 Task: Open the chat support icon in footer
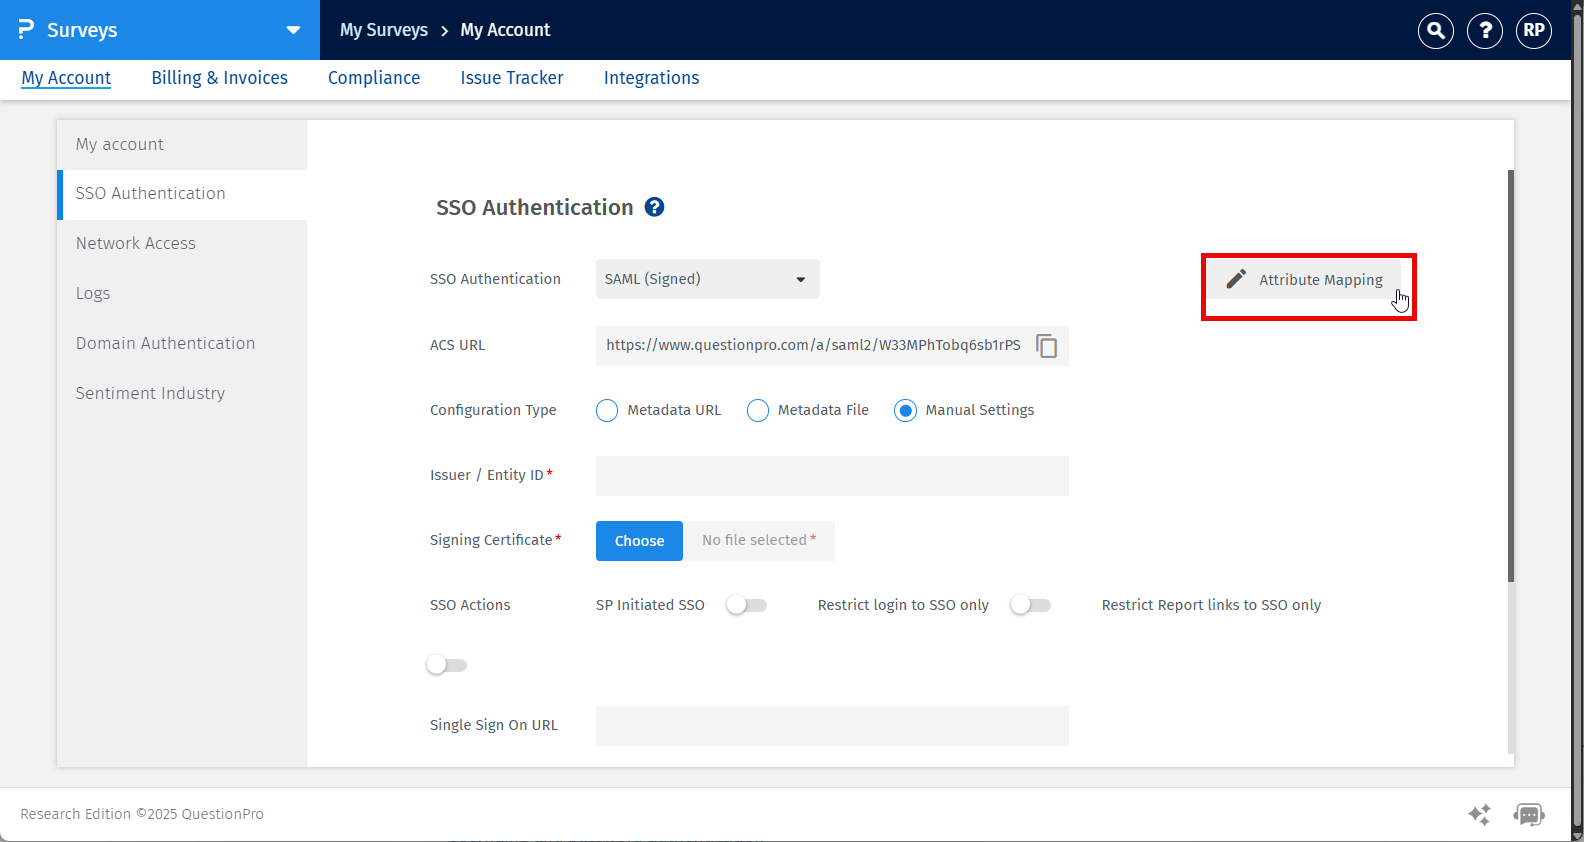click(1529, 814)
